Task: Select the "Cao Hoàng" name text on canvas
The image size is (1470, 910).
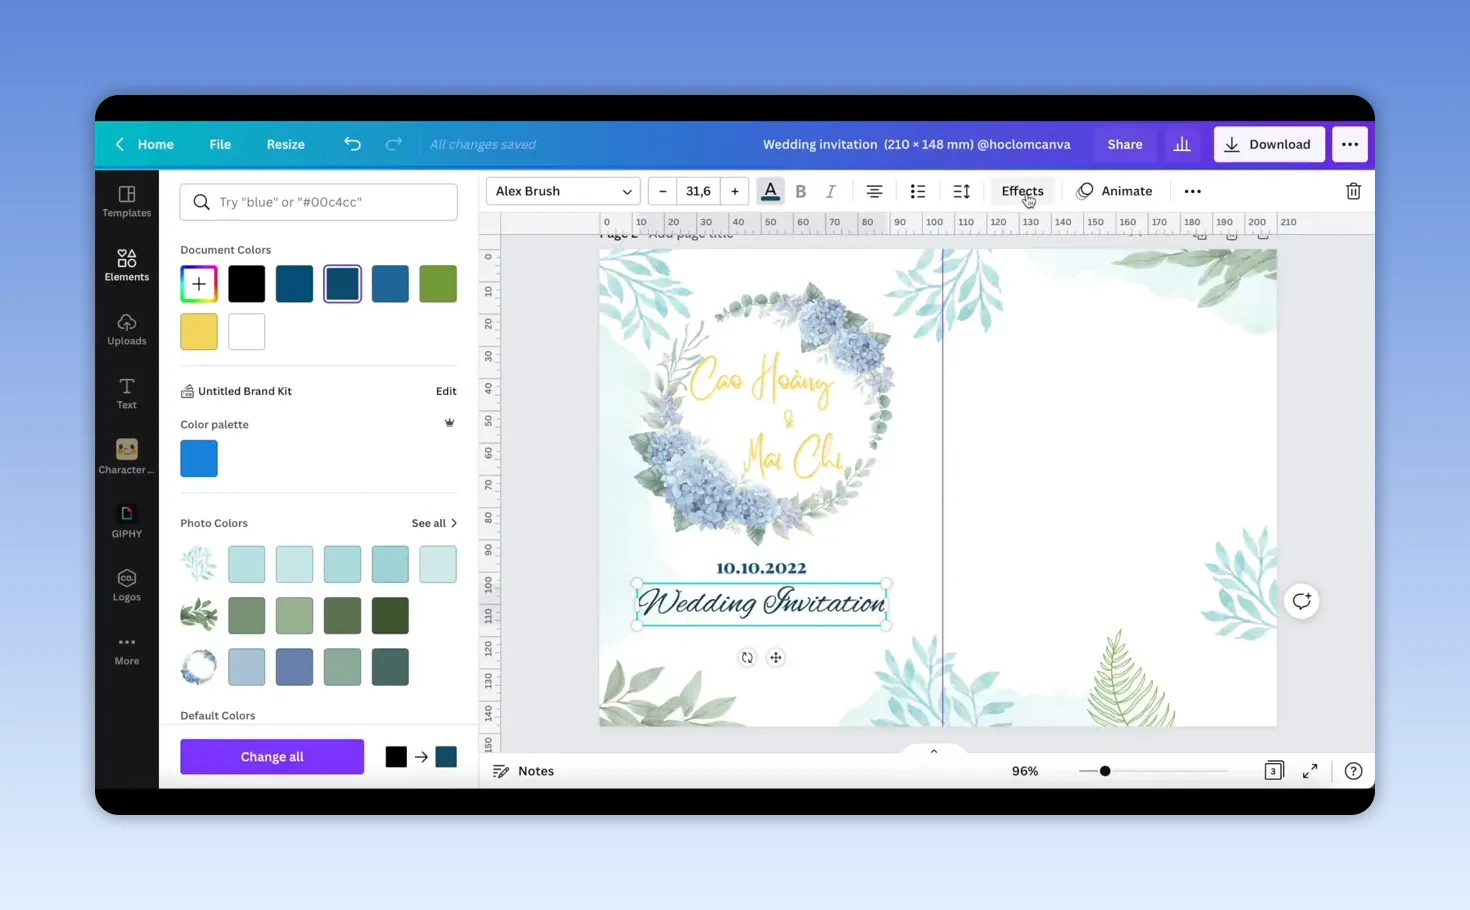Action: coord(762,380)
